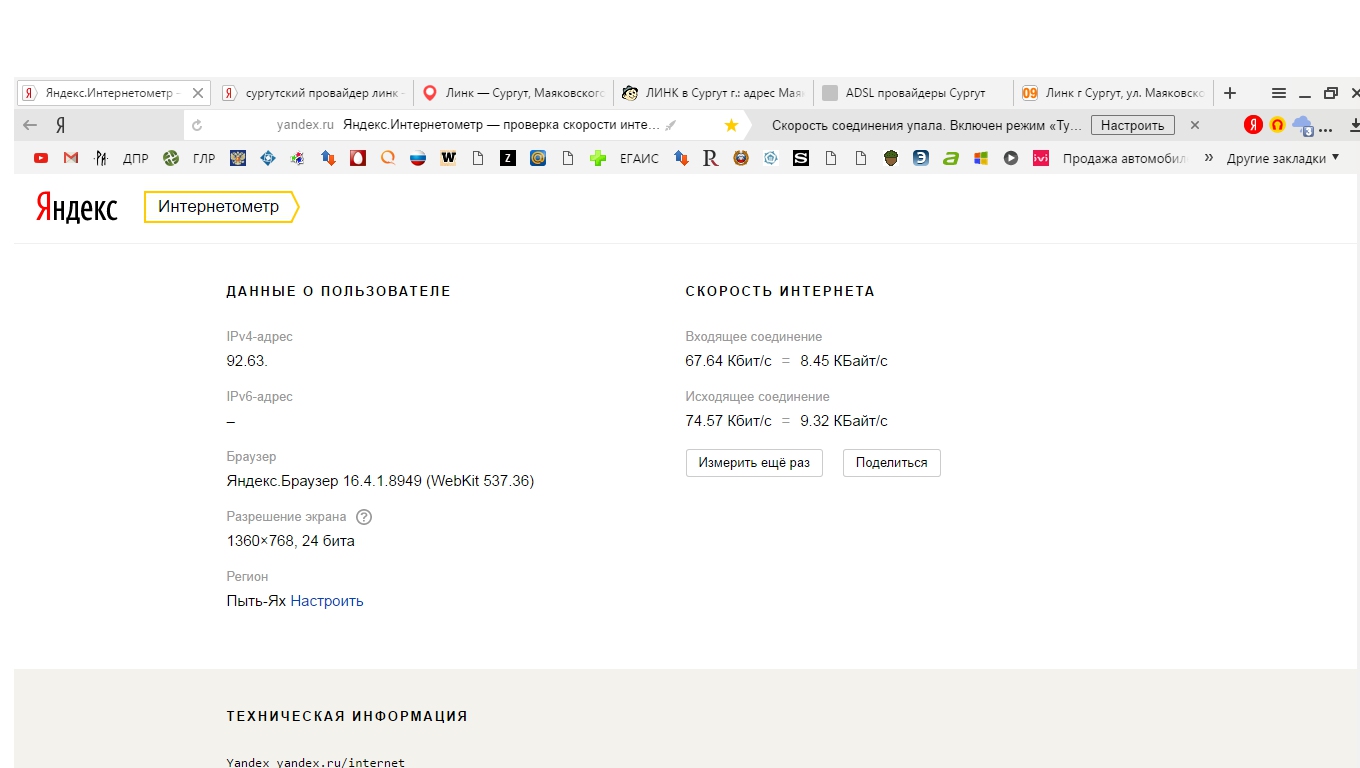Open the ivi bookmark icon

(x=1041, y=158)
